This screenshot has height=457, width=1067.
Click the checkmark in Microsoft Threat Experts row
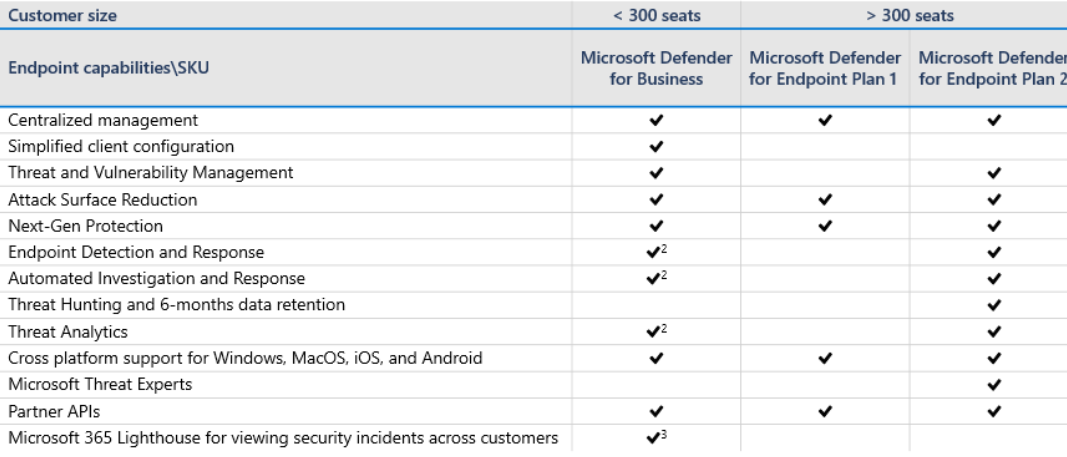tap(994, 385)
